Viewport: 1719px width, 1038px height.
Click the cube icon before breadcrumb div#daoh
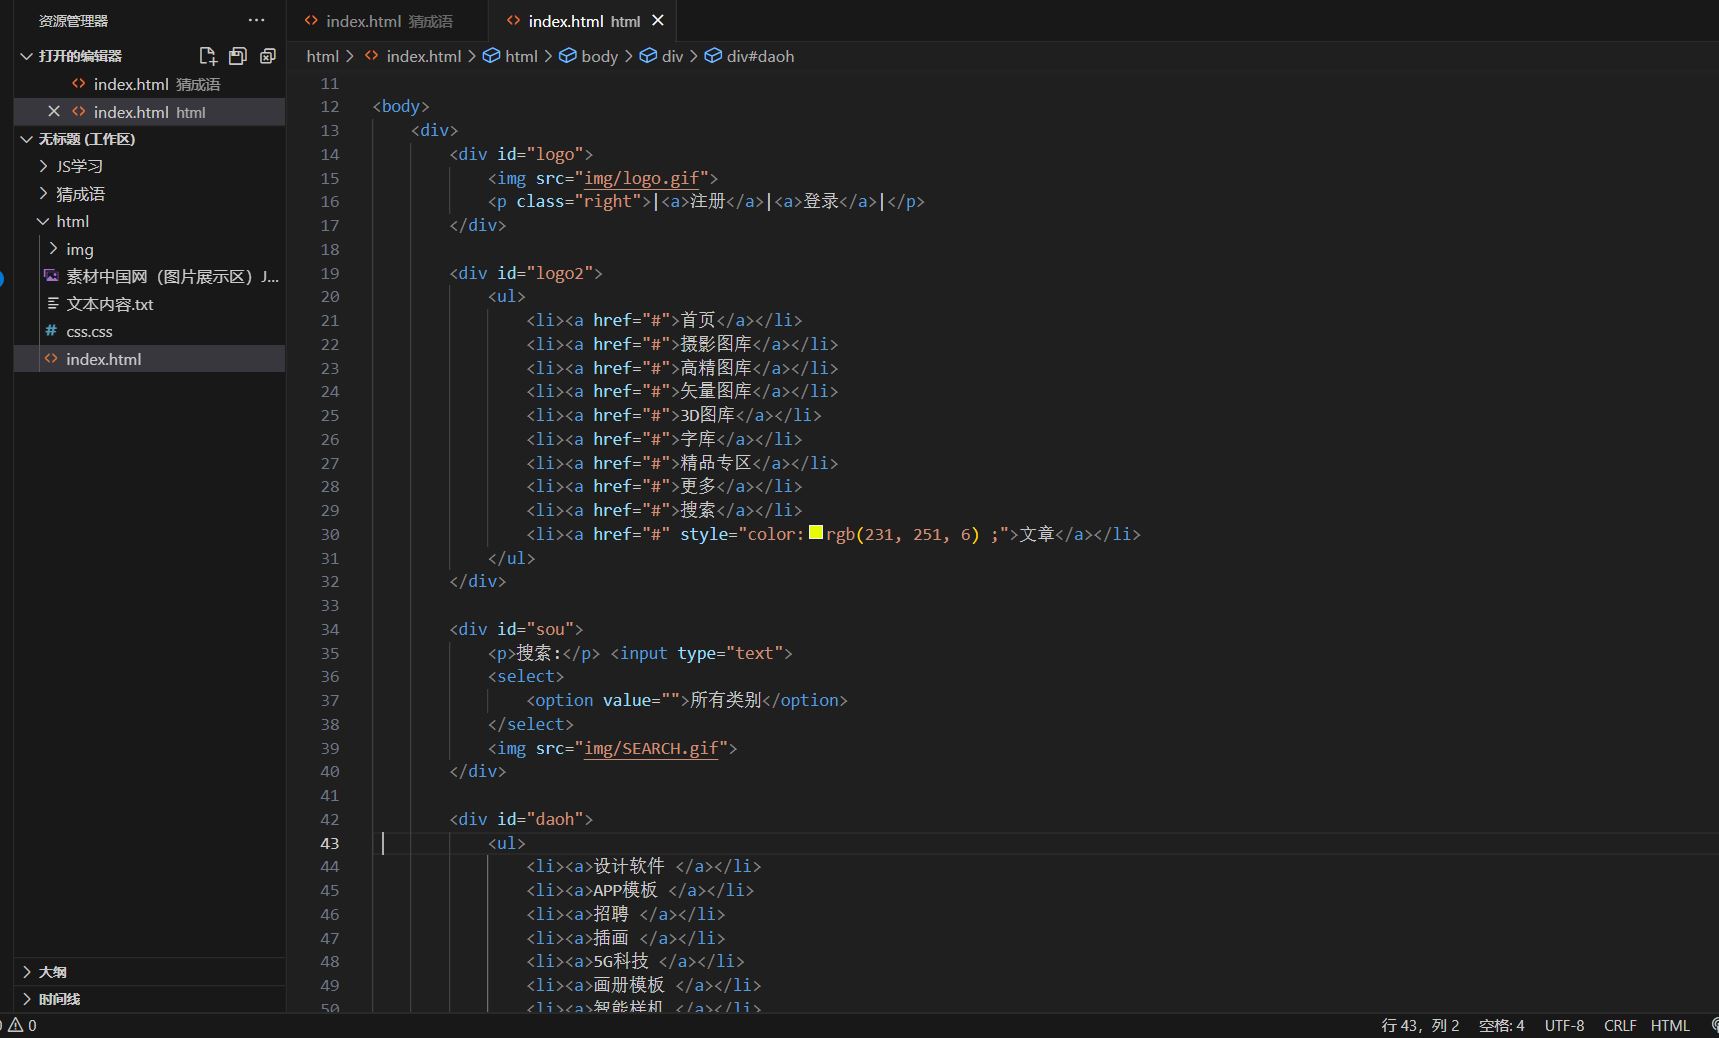[x=713, y=56]
